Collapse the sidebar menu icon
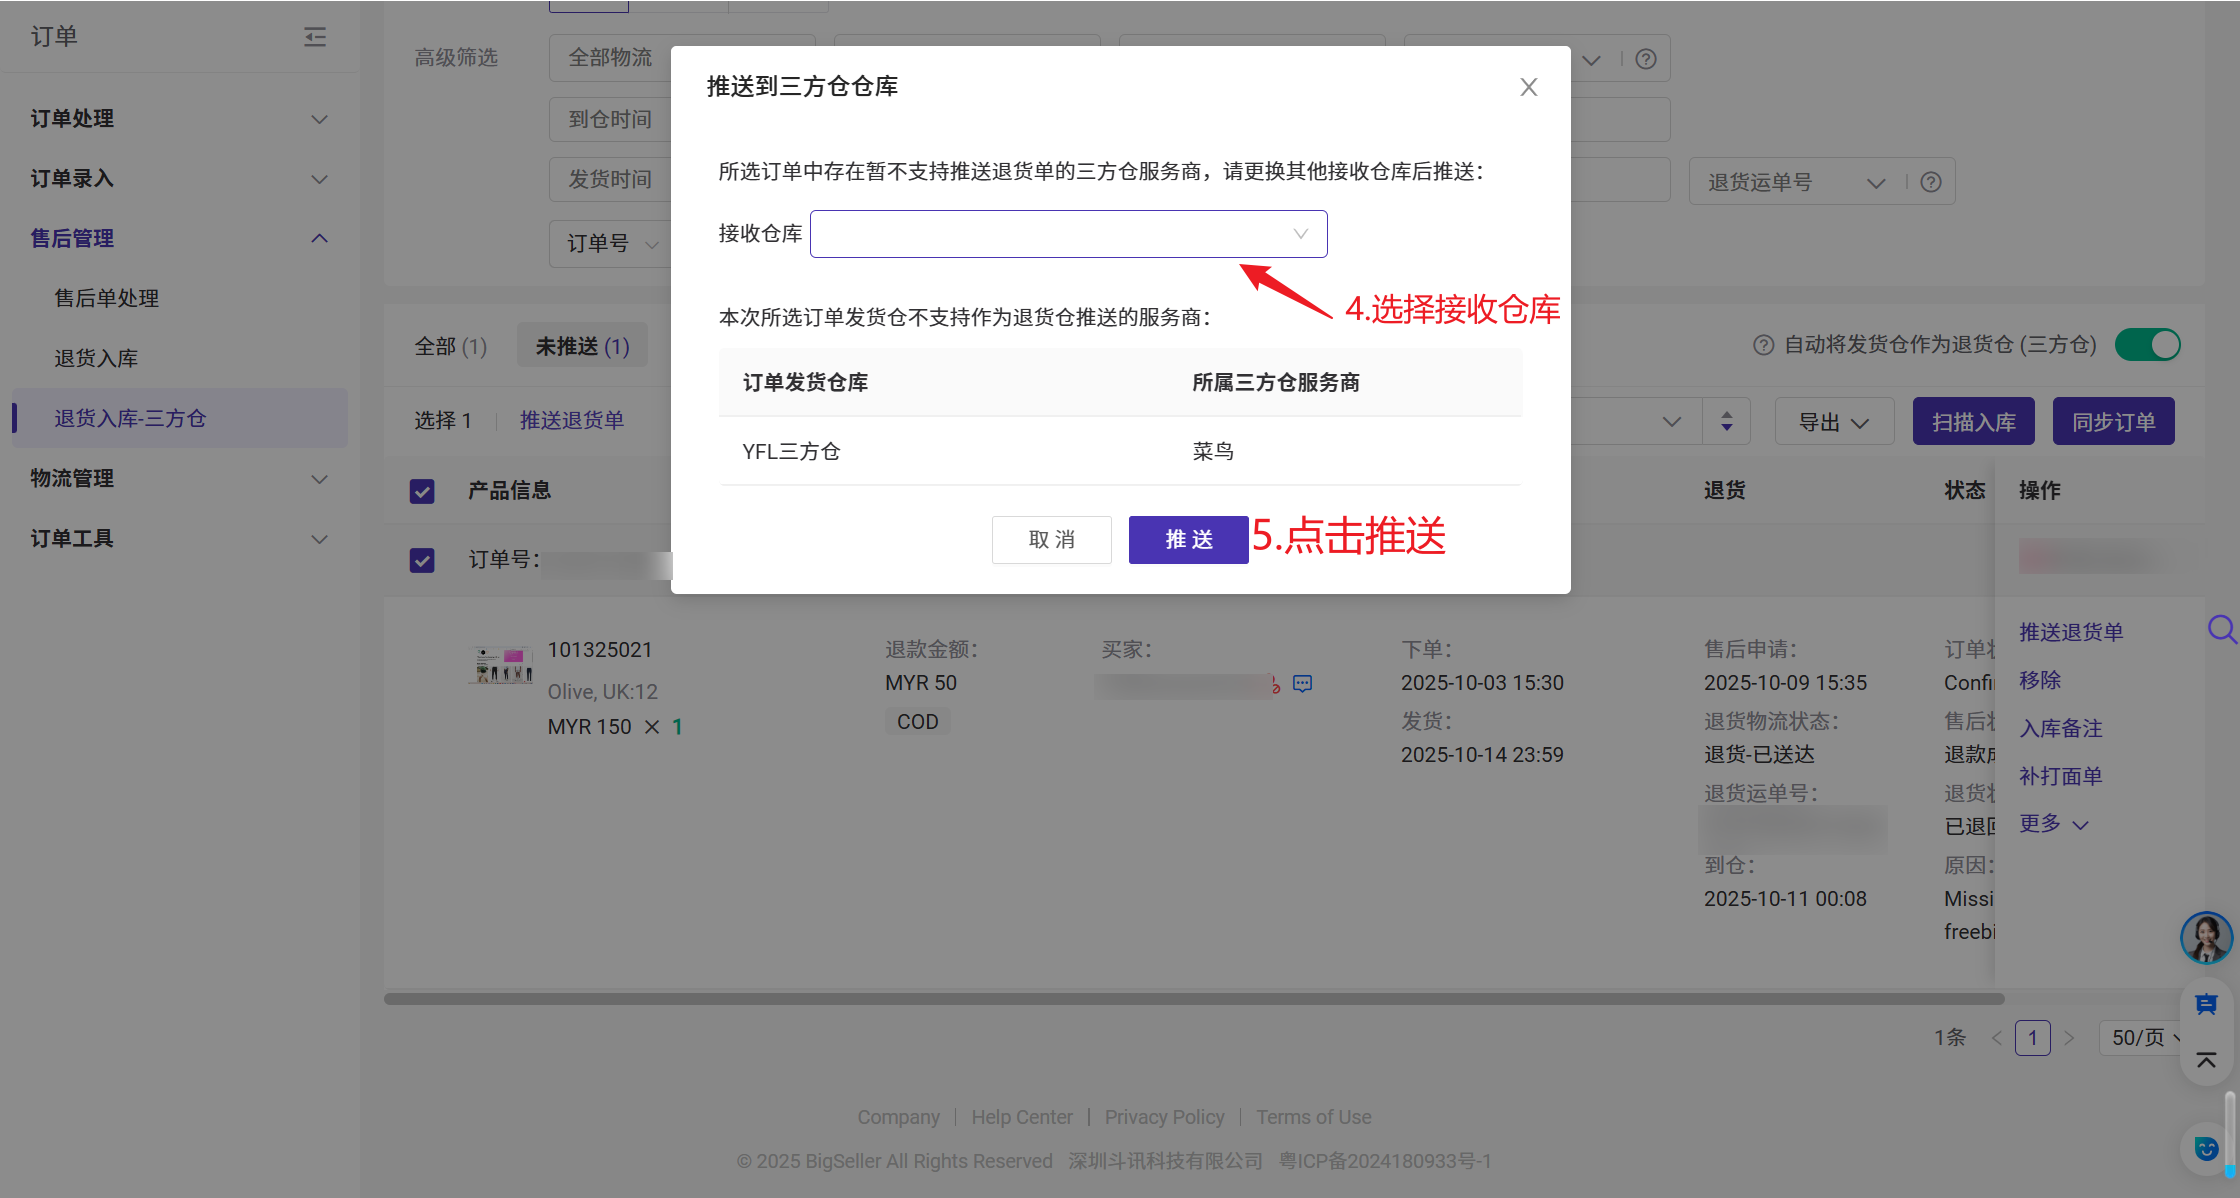This screenshot has height=1198, width=2240. pyautogui.click(x=315, y=37)
